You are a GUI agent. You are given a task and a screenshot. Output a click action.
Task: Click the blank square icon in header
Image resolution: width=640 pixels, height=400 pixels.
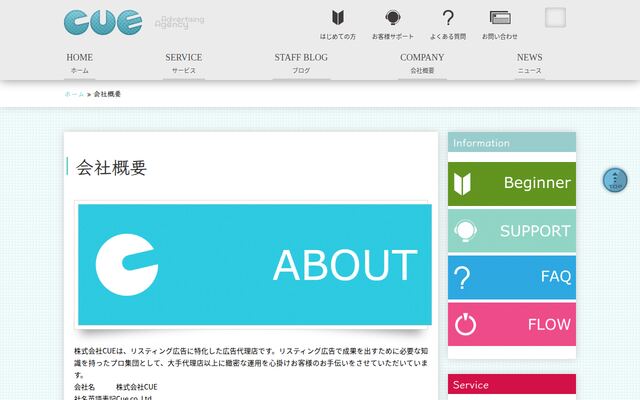coord(555,18)
